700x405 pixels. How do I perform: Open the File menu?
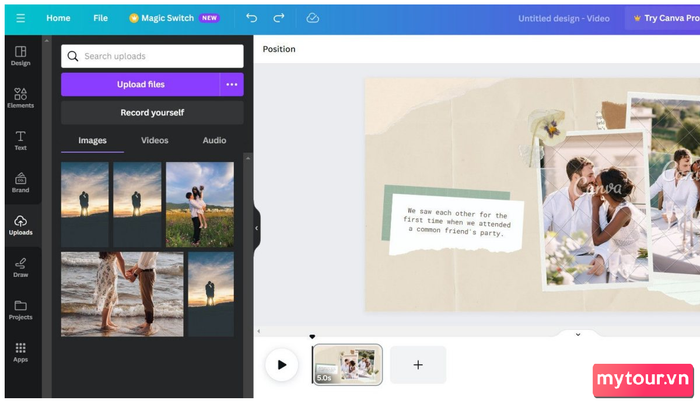pos(100,18)
